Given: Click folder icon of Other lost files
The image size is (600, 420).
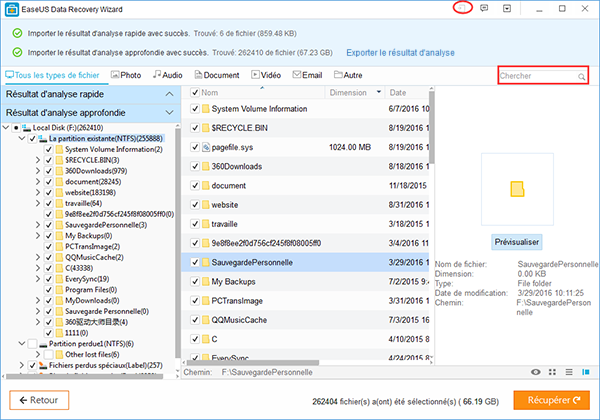Looking at the screenshot, I should pyautogui.click(x=59, y=355).
